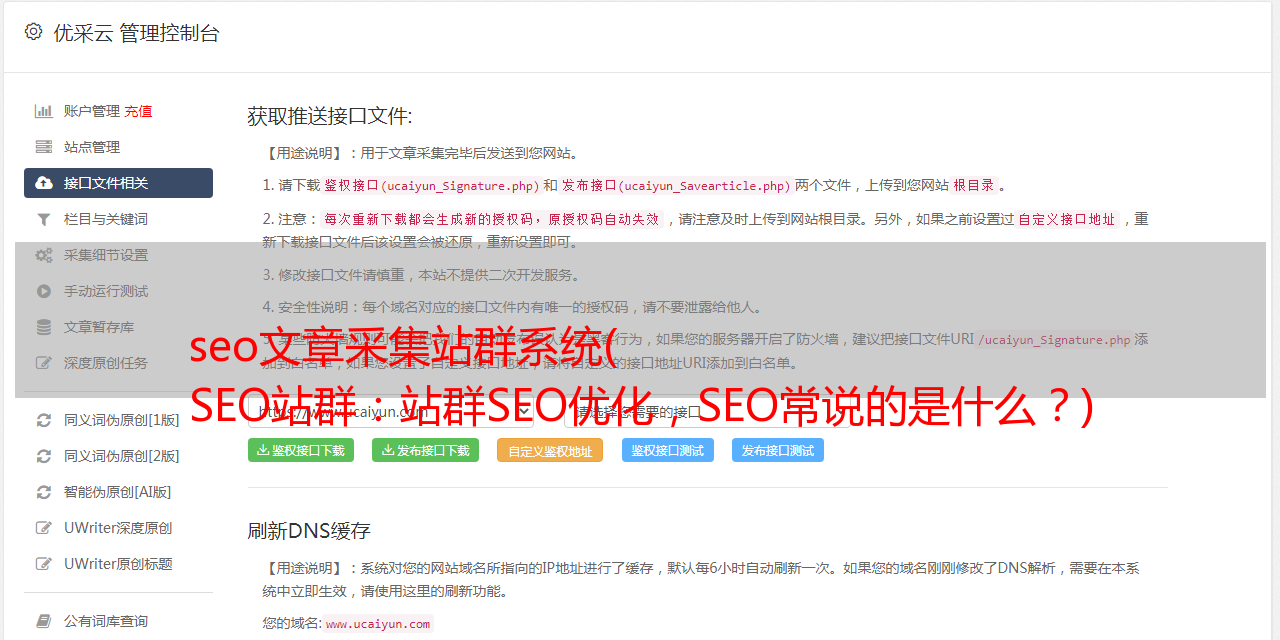Image resolution: width=1280 pixels, height=640 pixels.
Task: Click the red www.ucaiyun.com domain value
Action: click(378, 624)
